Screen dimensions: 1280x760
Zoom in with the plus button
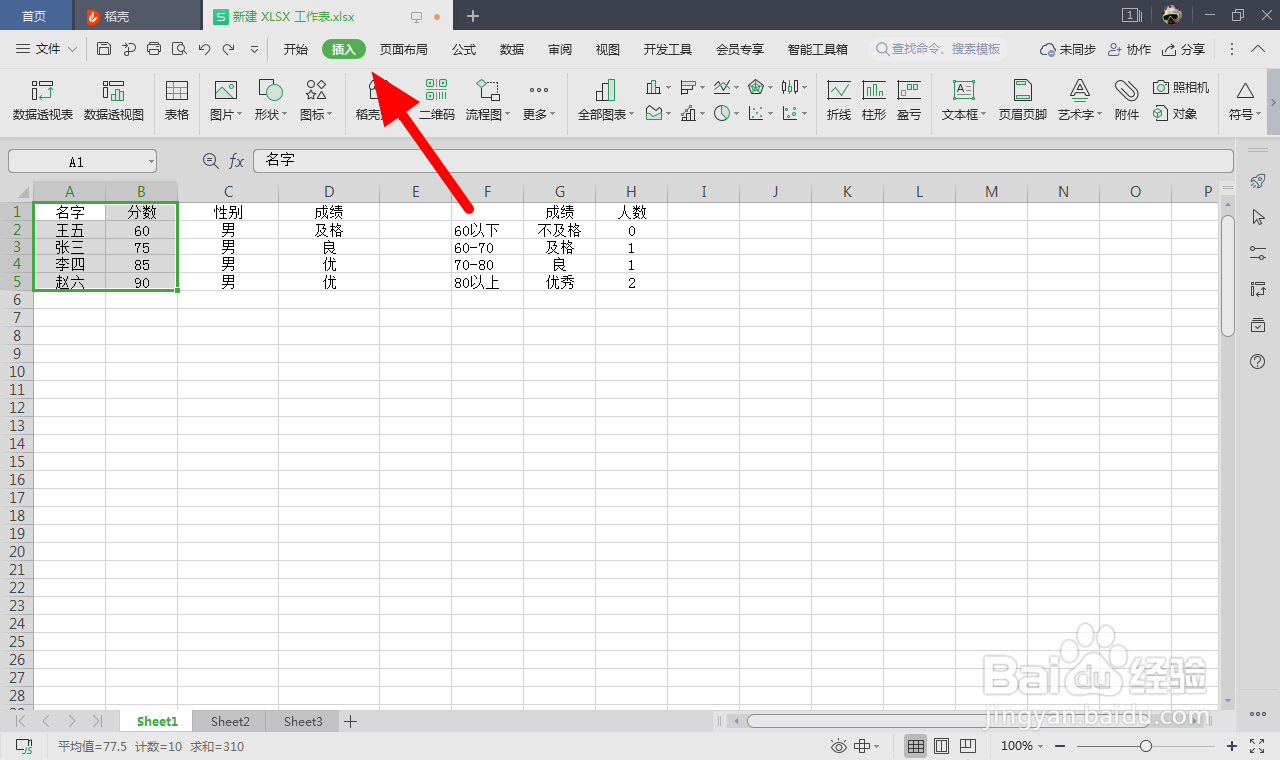point(1232,746)
